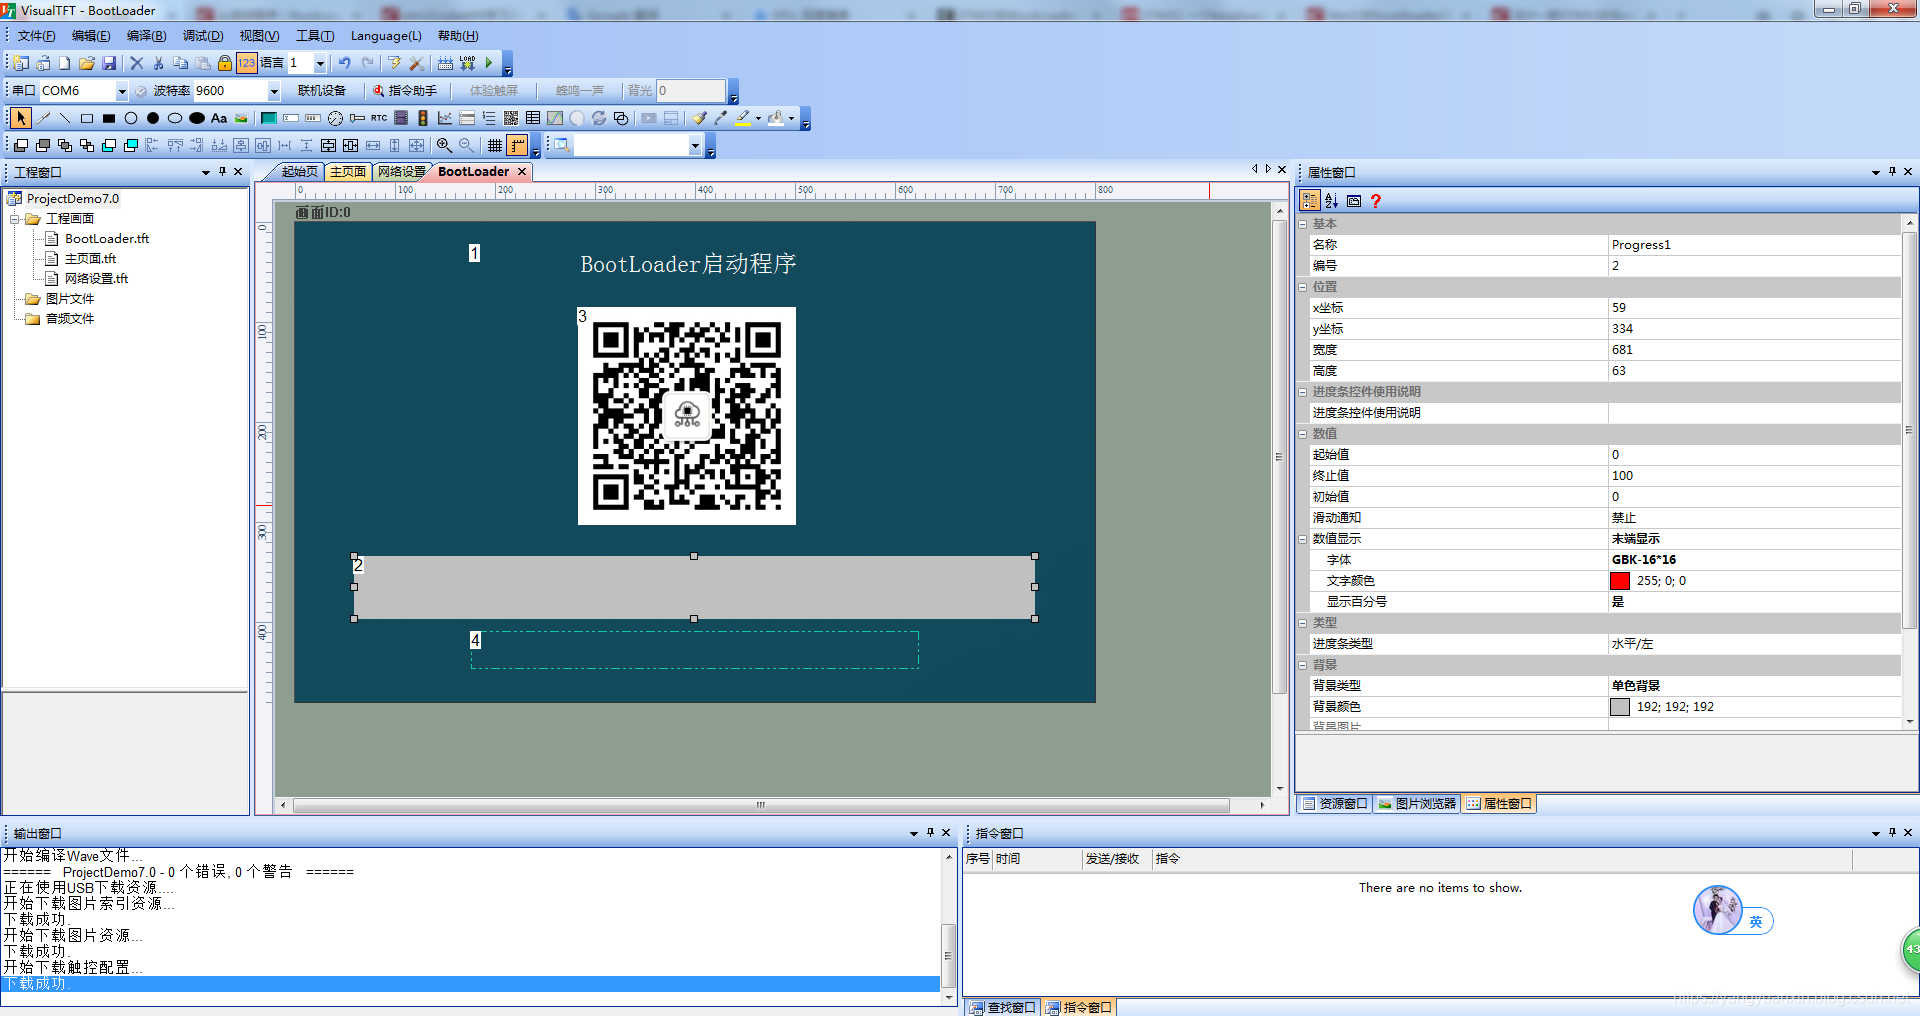Screen dimensions: 1920x1016
Task: Click the 指令助手 button
Action: (x=405, y=91)
